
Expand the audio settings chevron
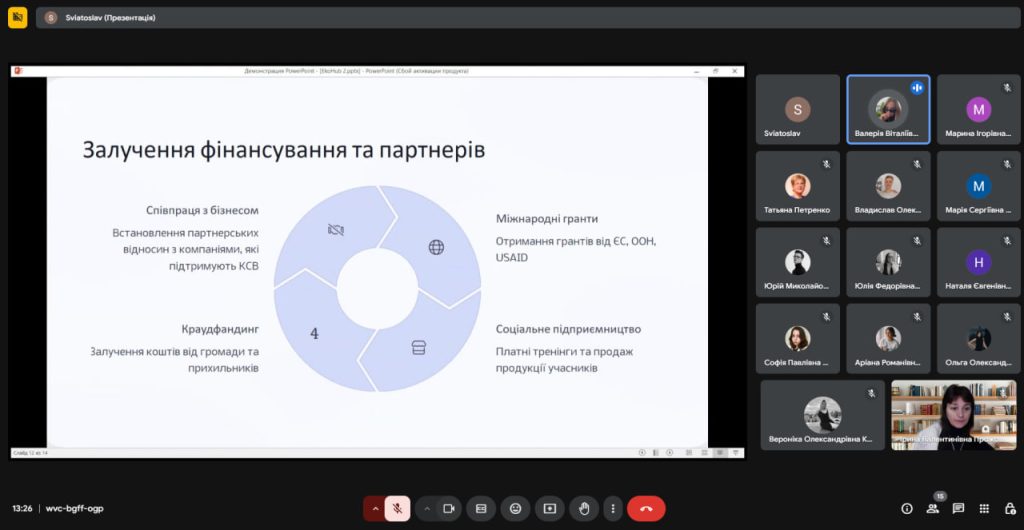click(375, 508)
